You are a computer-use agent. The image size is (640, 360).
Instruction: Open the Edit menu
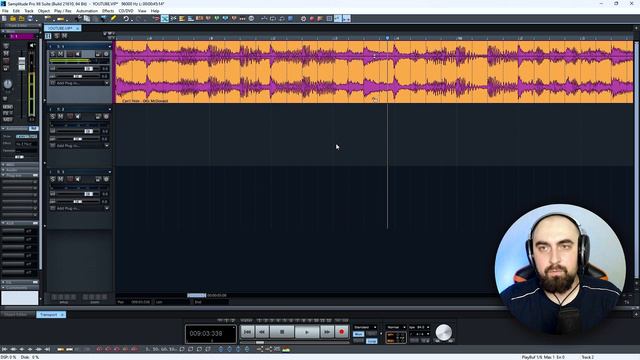[16, 11]
